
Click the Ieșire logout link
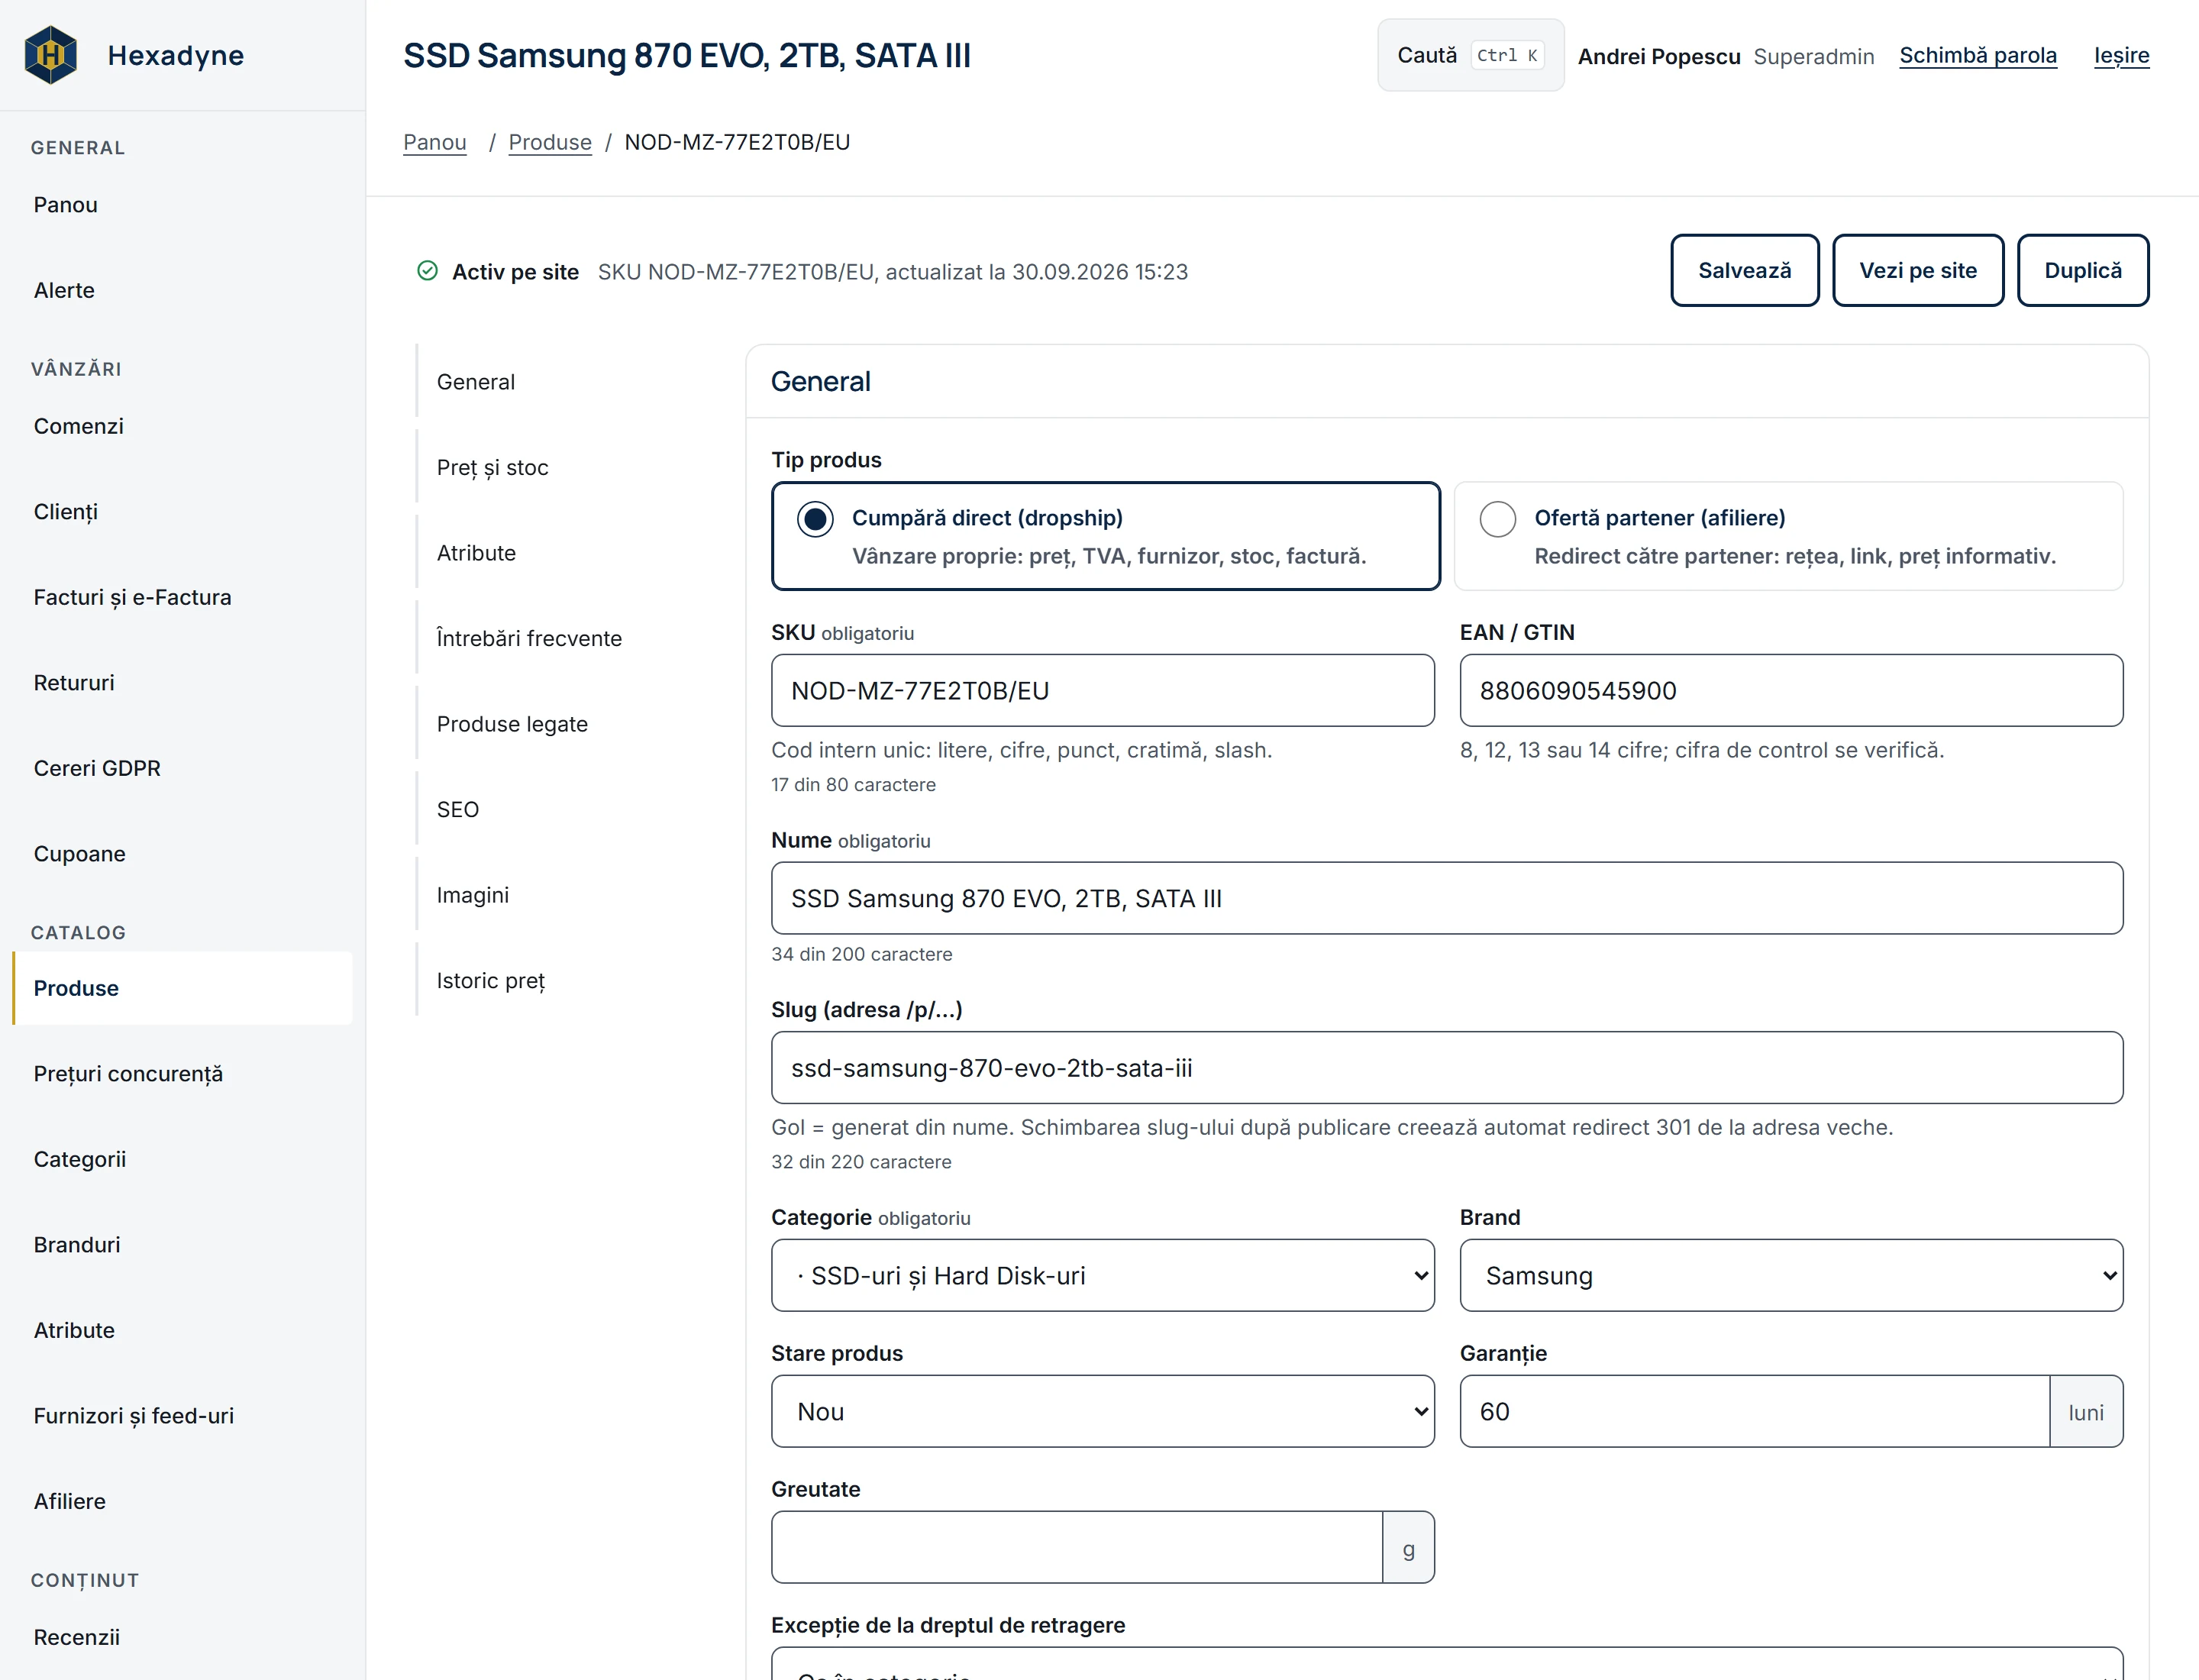[2120, 55]
